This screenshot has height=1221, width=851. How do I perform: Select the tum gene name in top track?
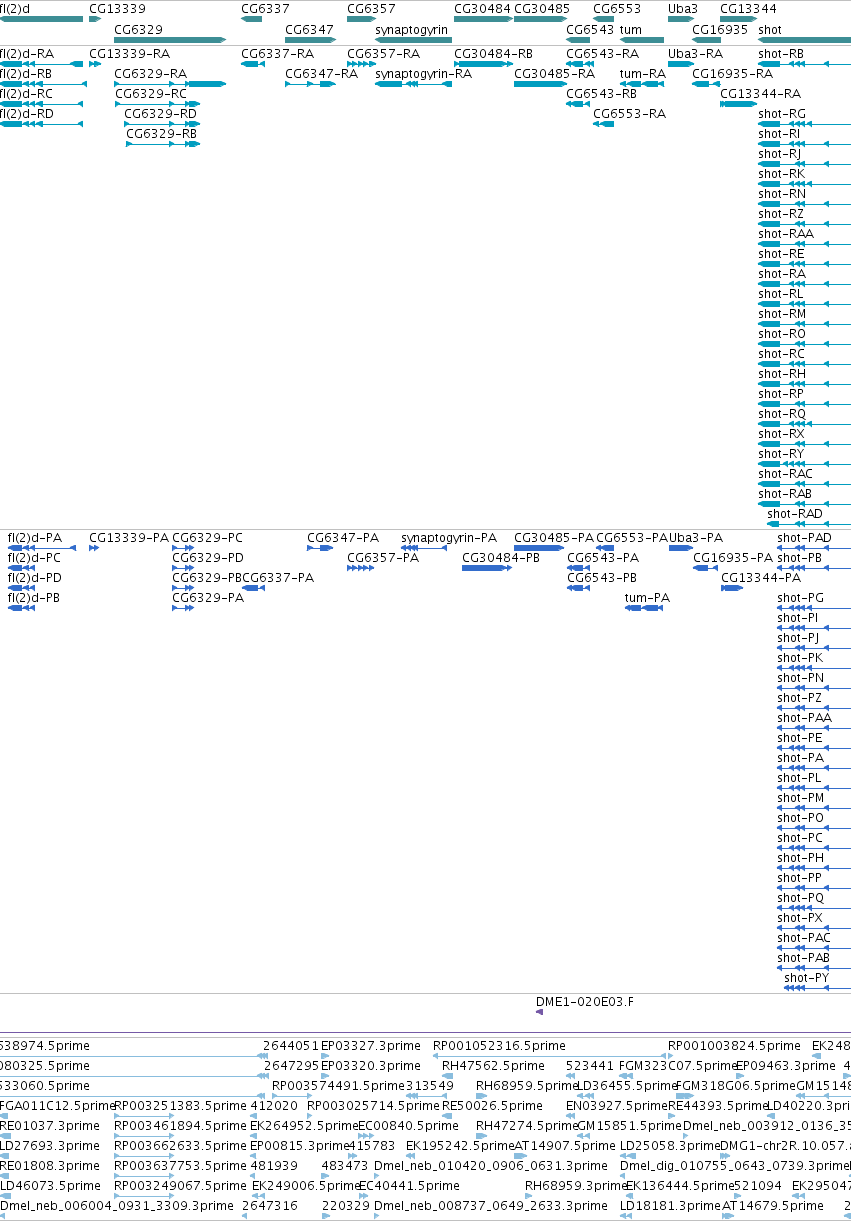(x=630, y=29)
